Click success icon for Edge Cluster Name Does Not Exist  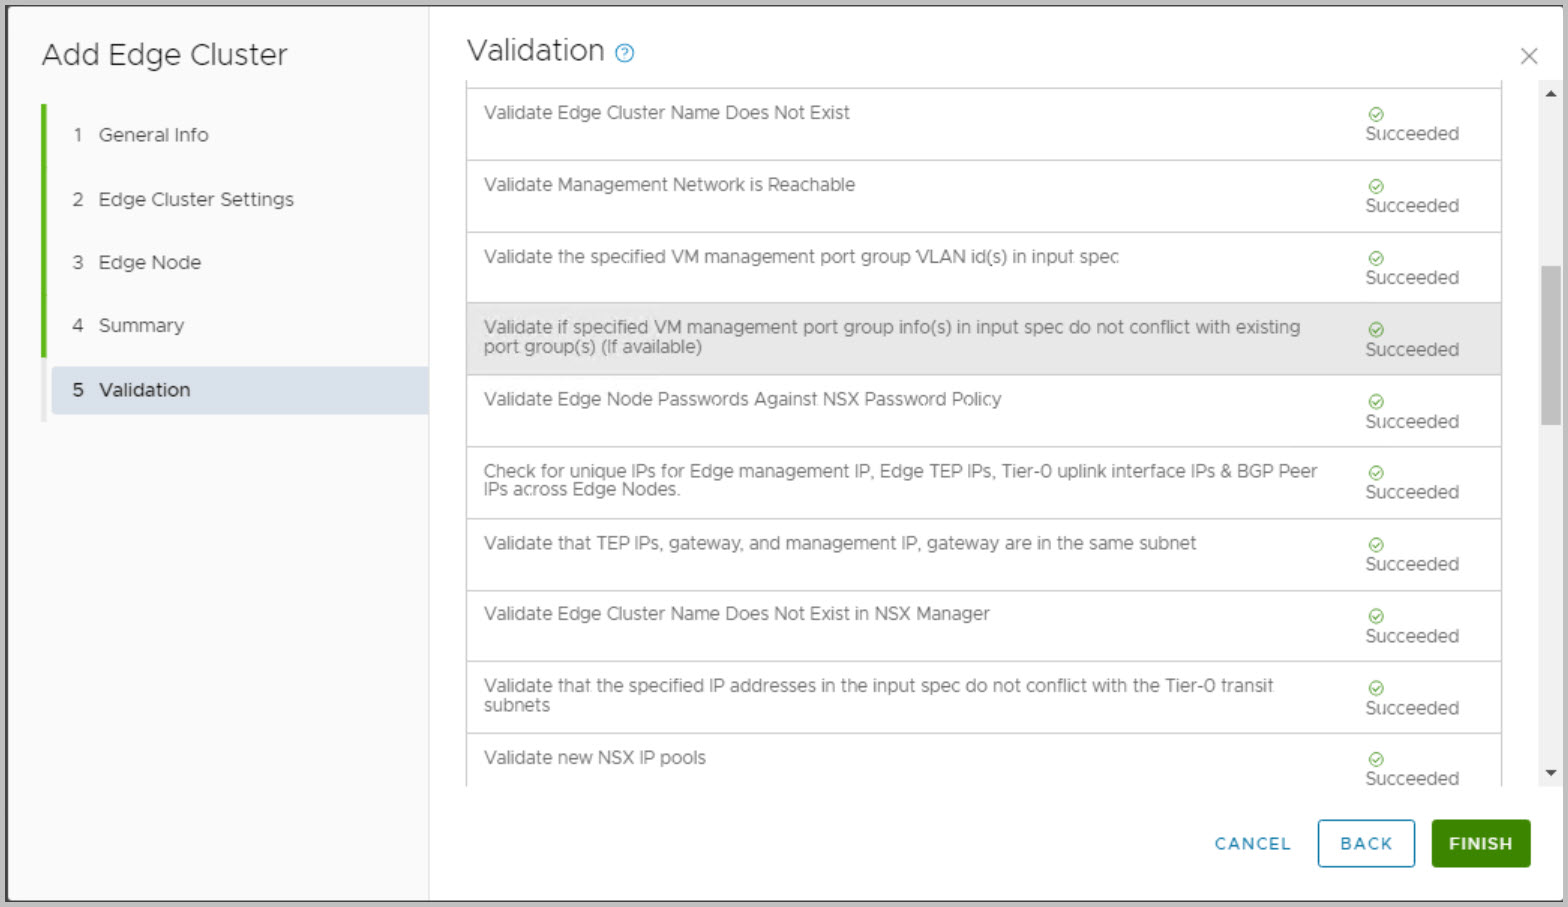(1376, 114)
